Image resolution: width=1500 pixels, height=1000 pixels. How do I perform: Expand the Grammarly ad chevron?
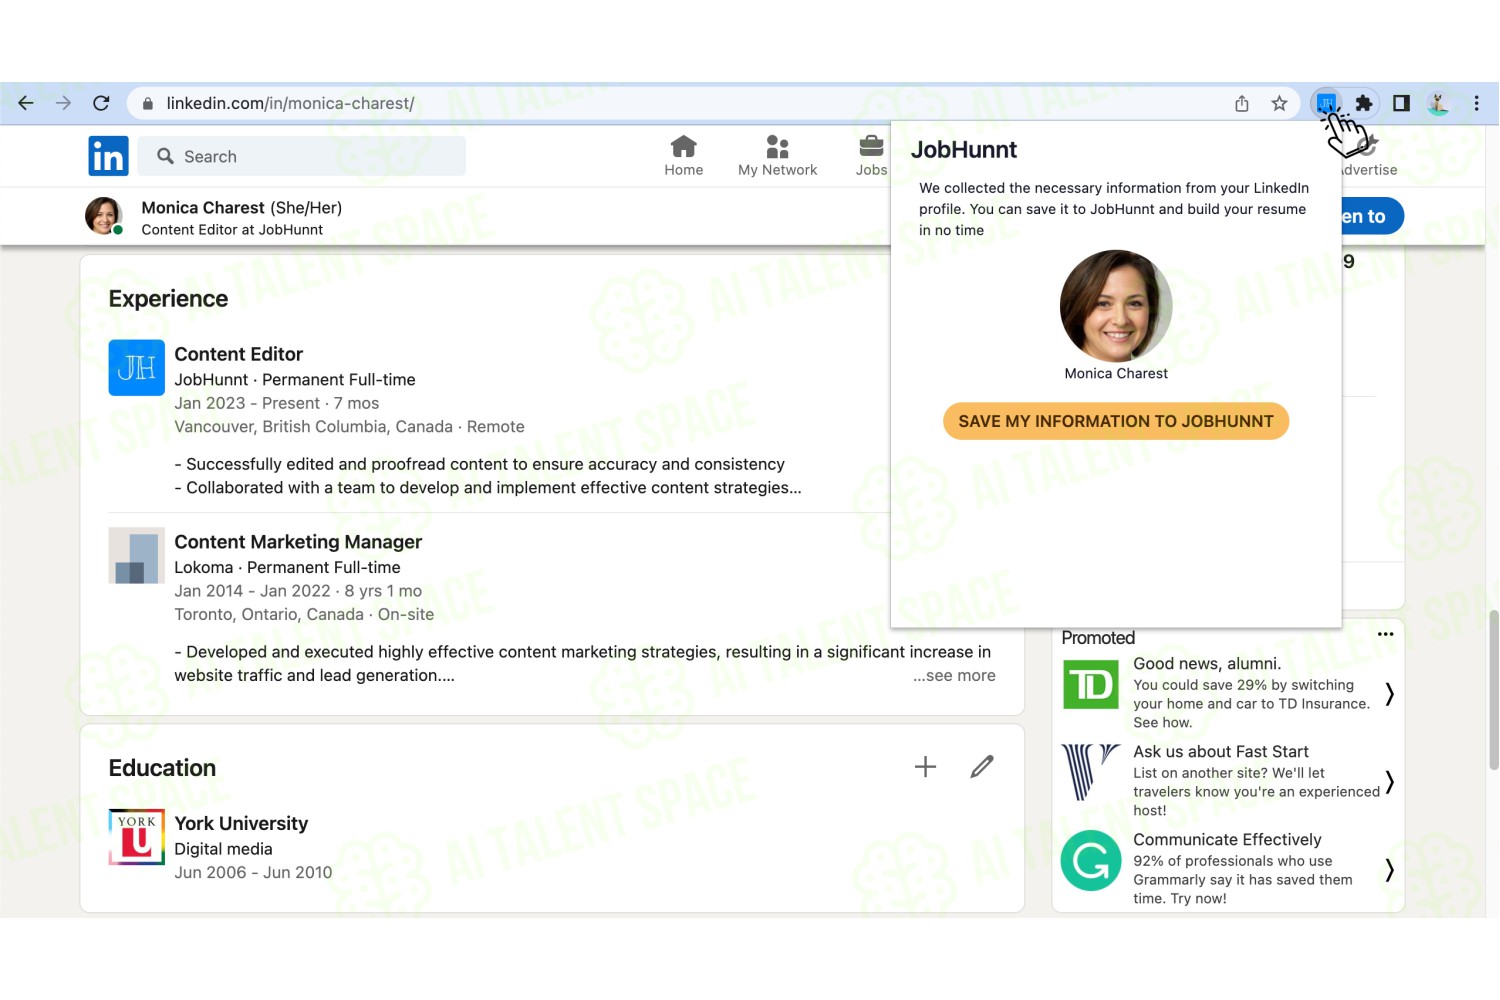[1389, 870]
